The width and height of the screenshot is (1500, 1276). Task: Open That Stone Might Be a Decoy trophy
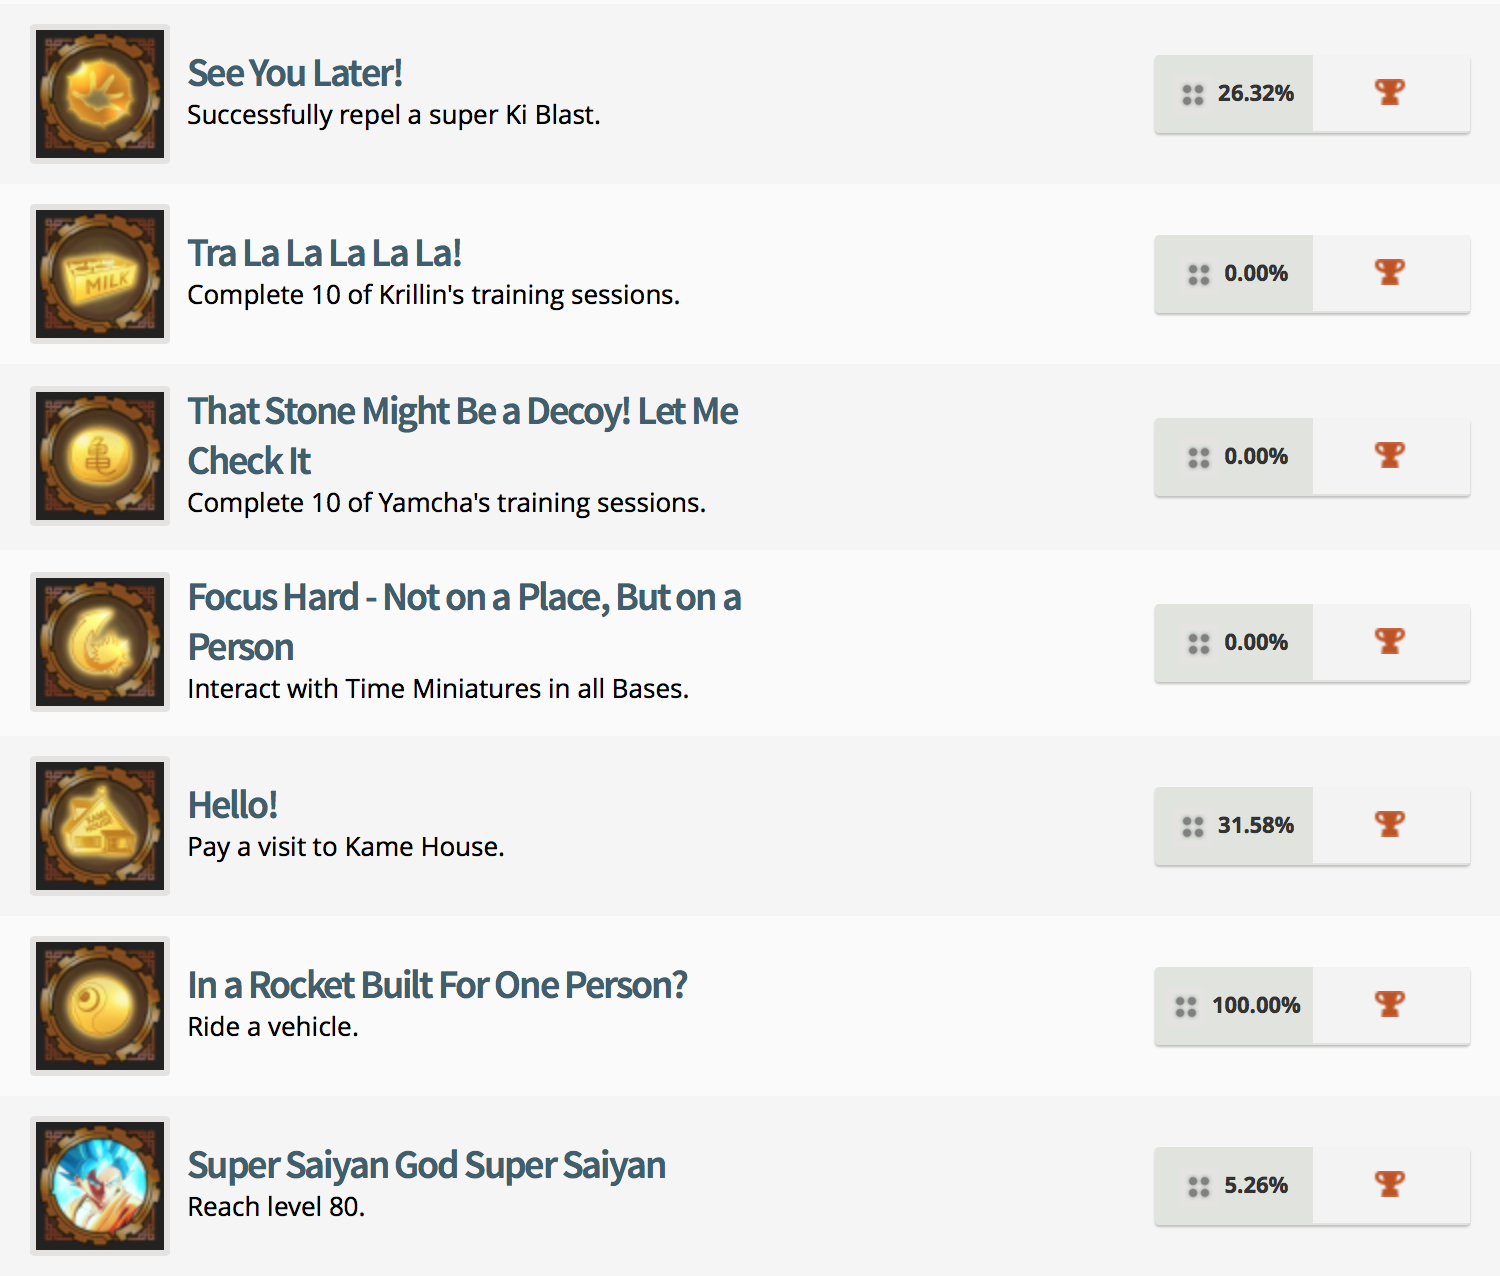click(462, 412)
